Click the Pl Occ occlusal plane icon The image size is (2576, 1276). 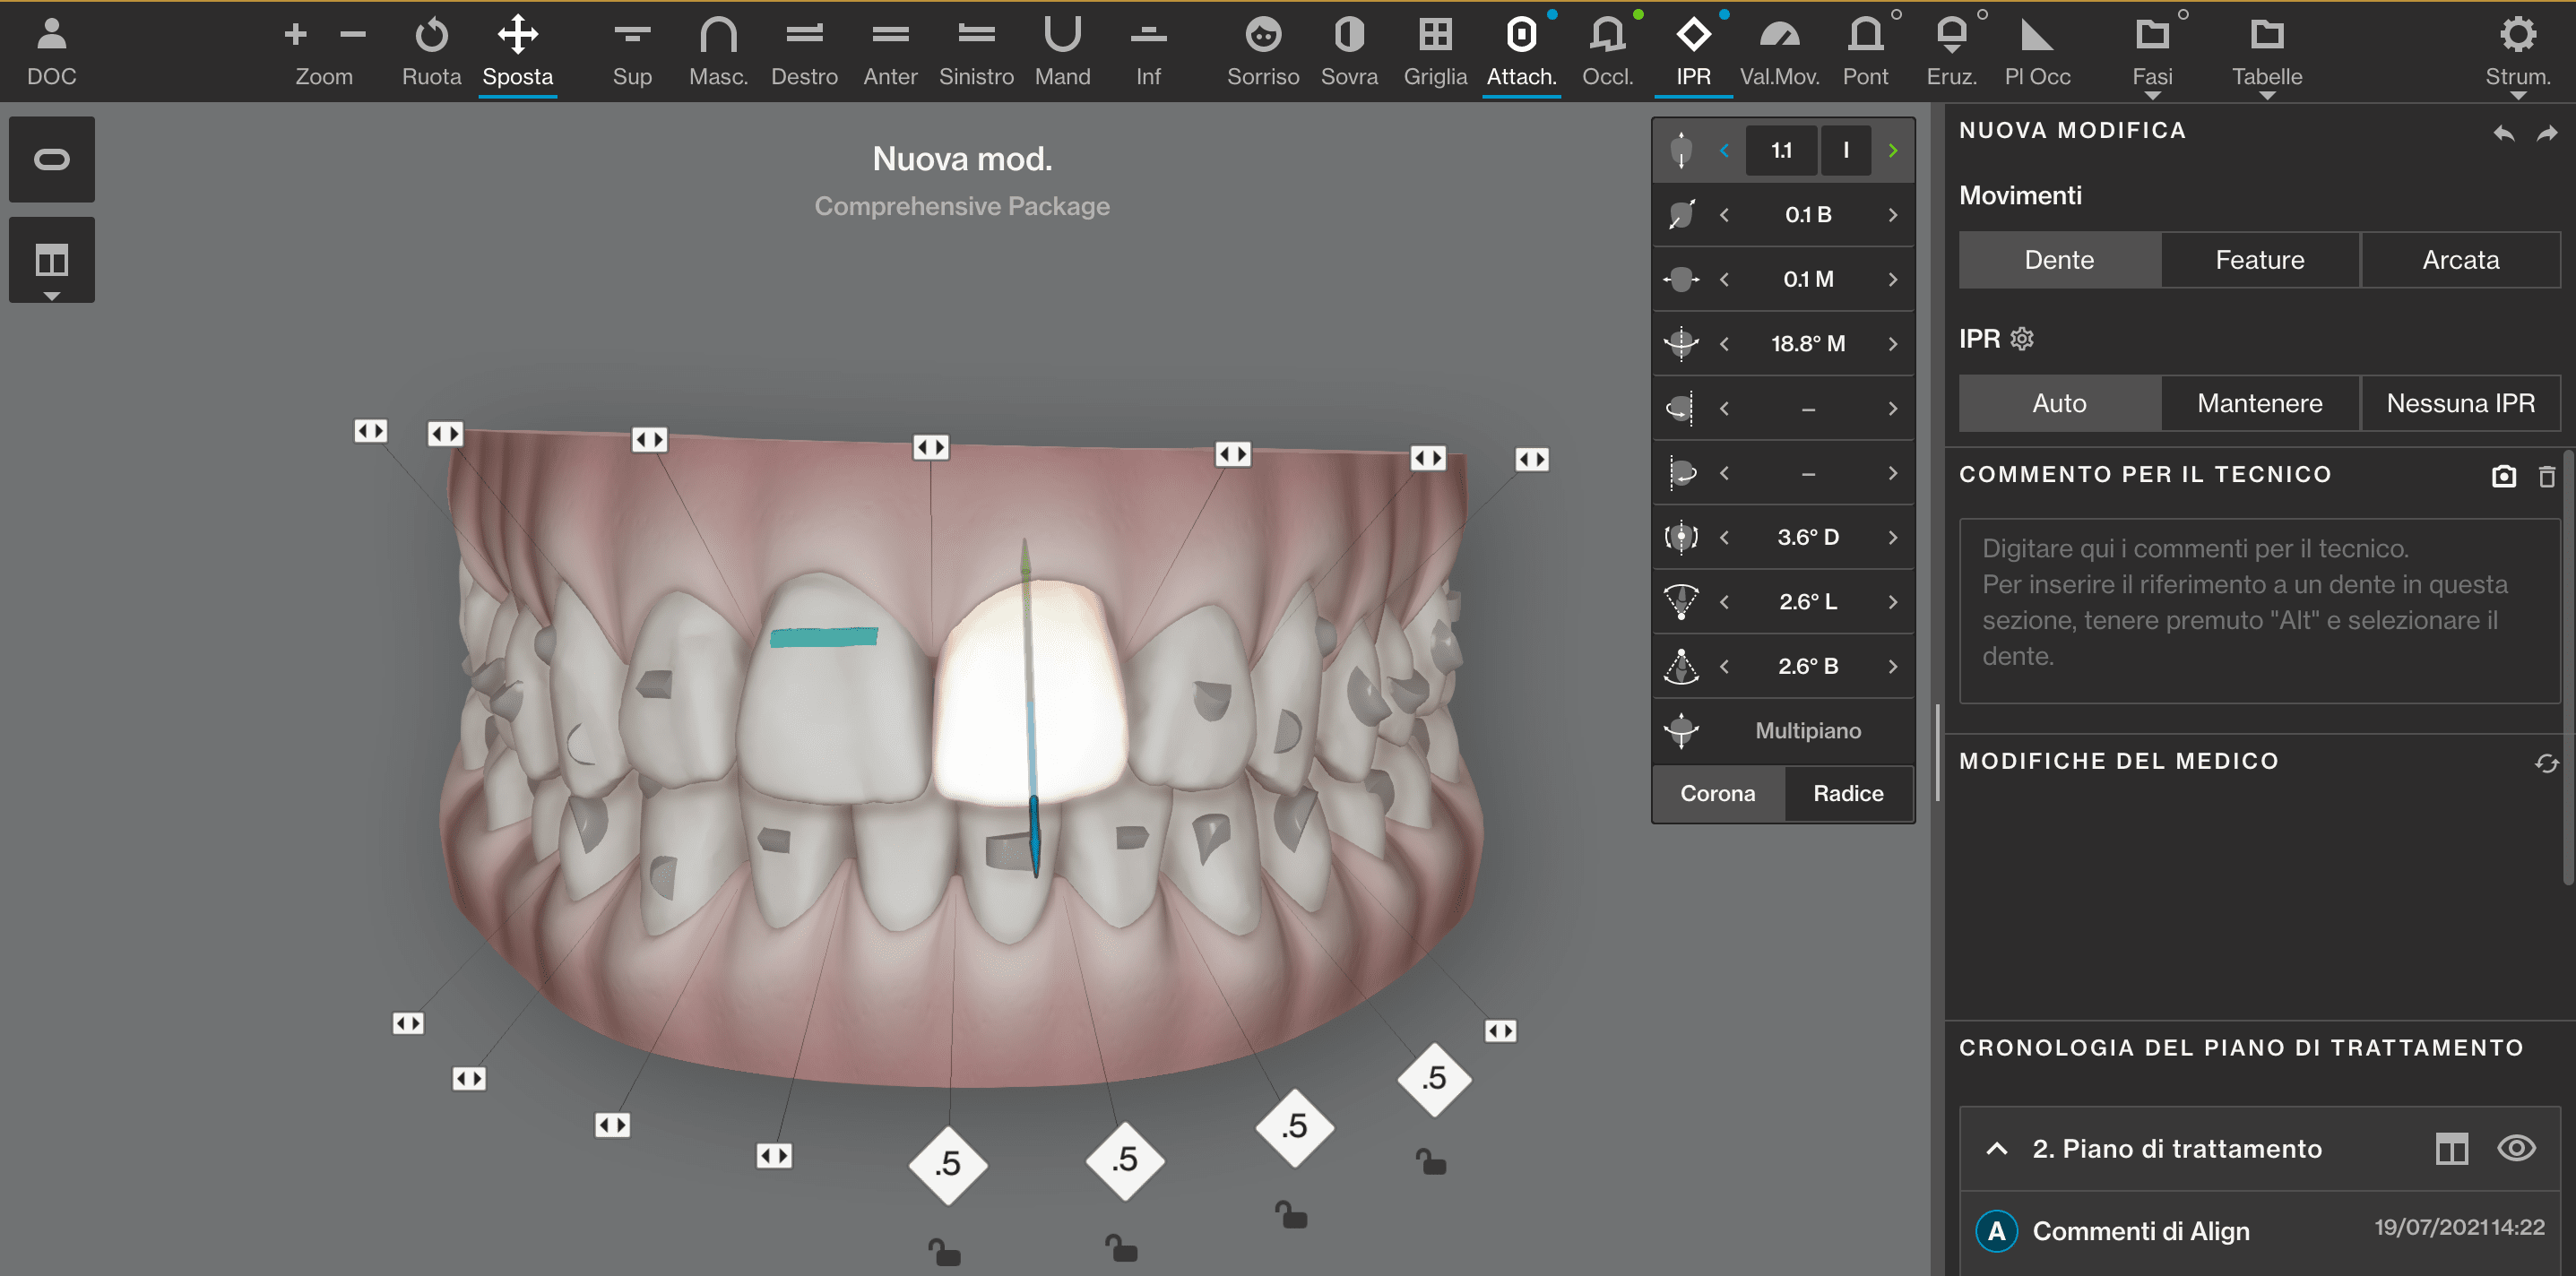pos(2037,52)
